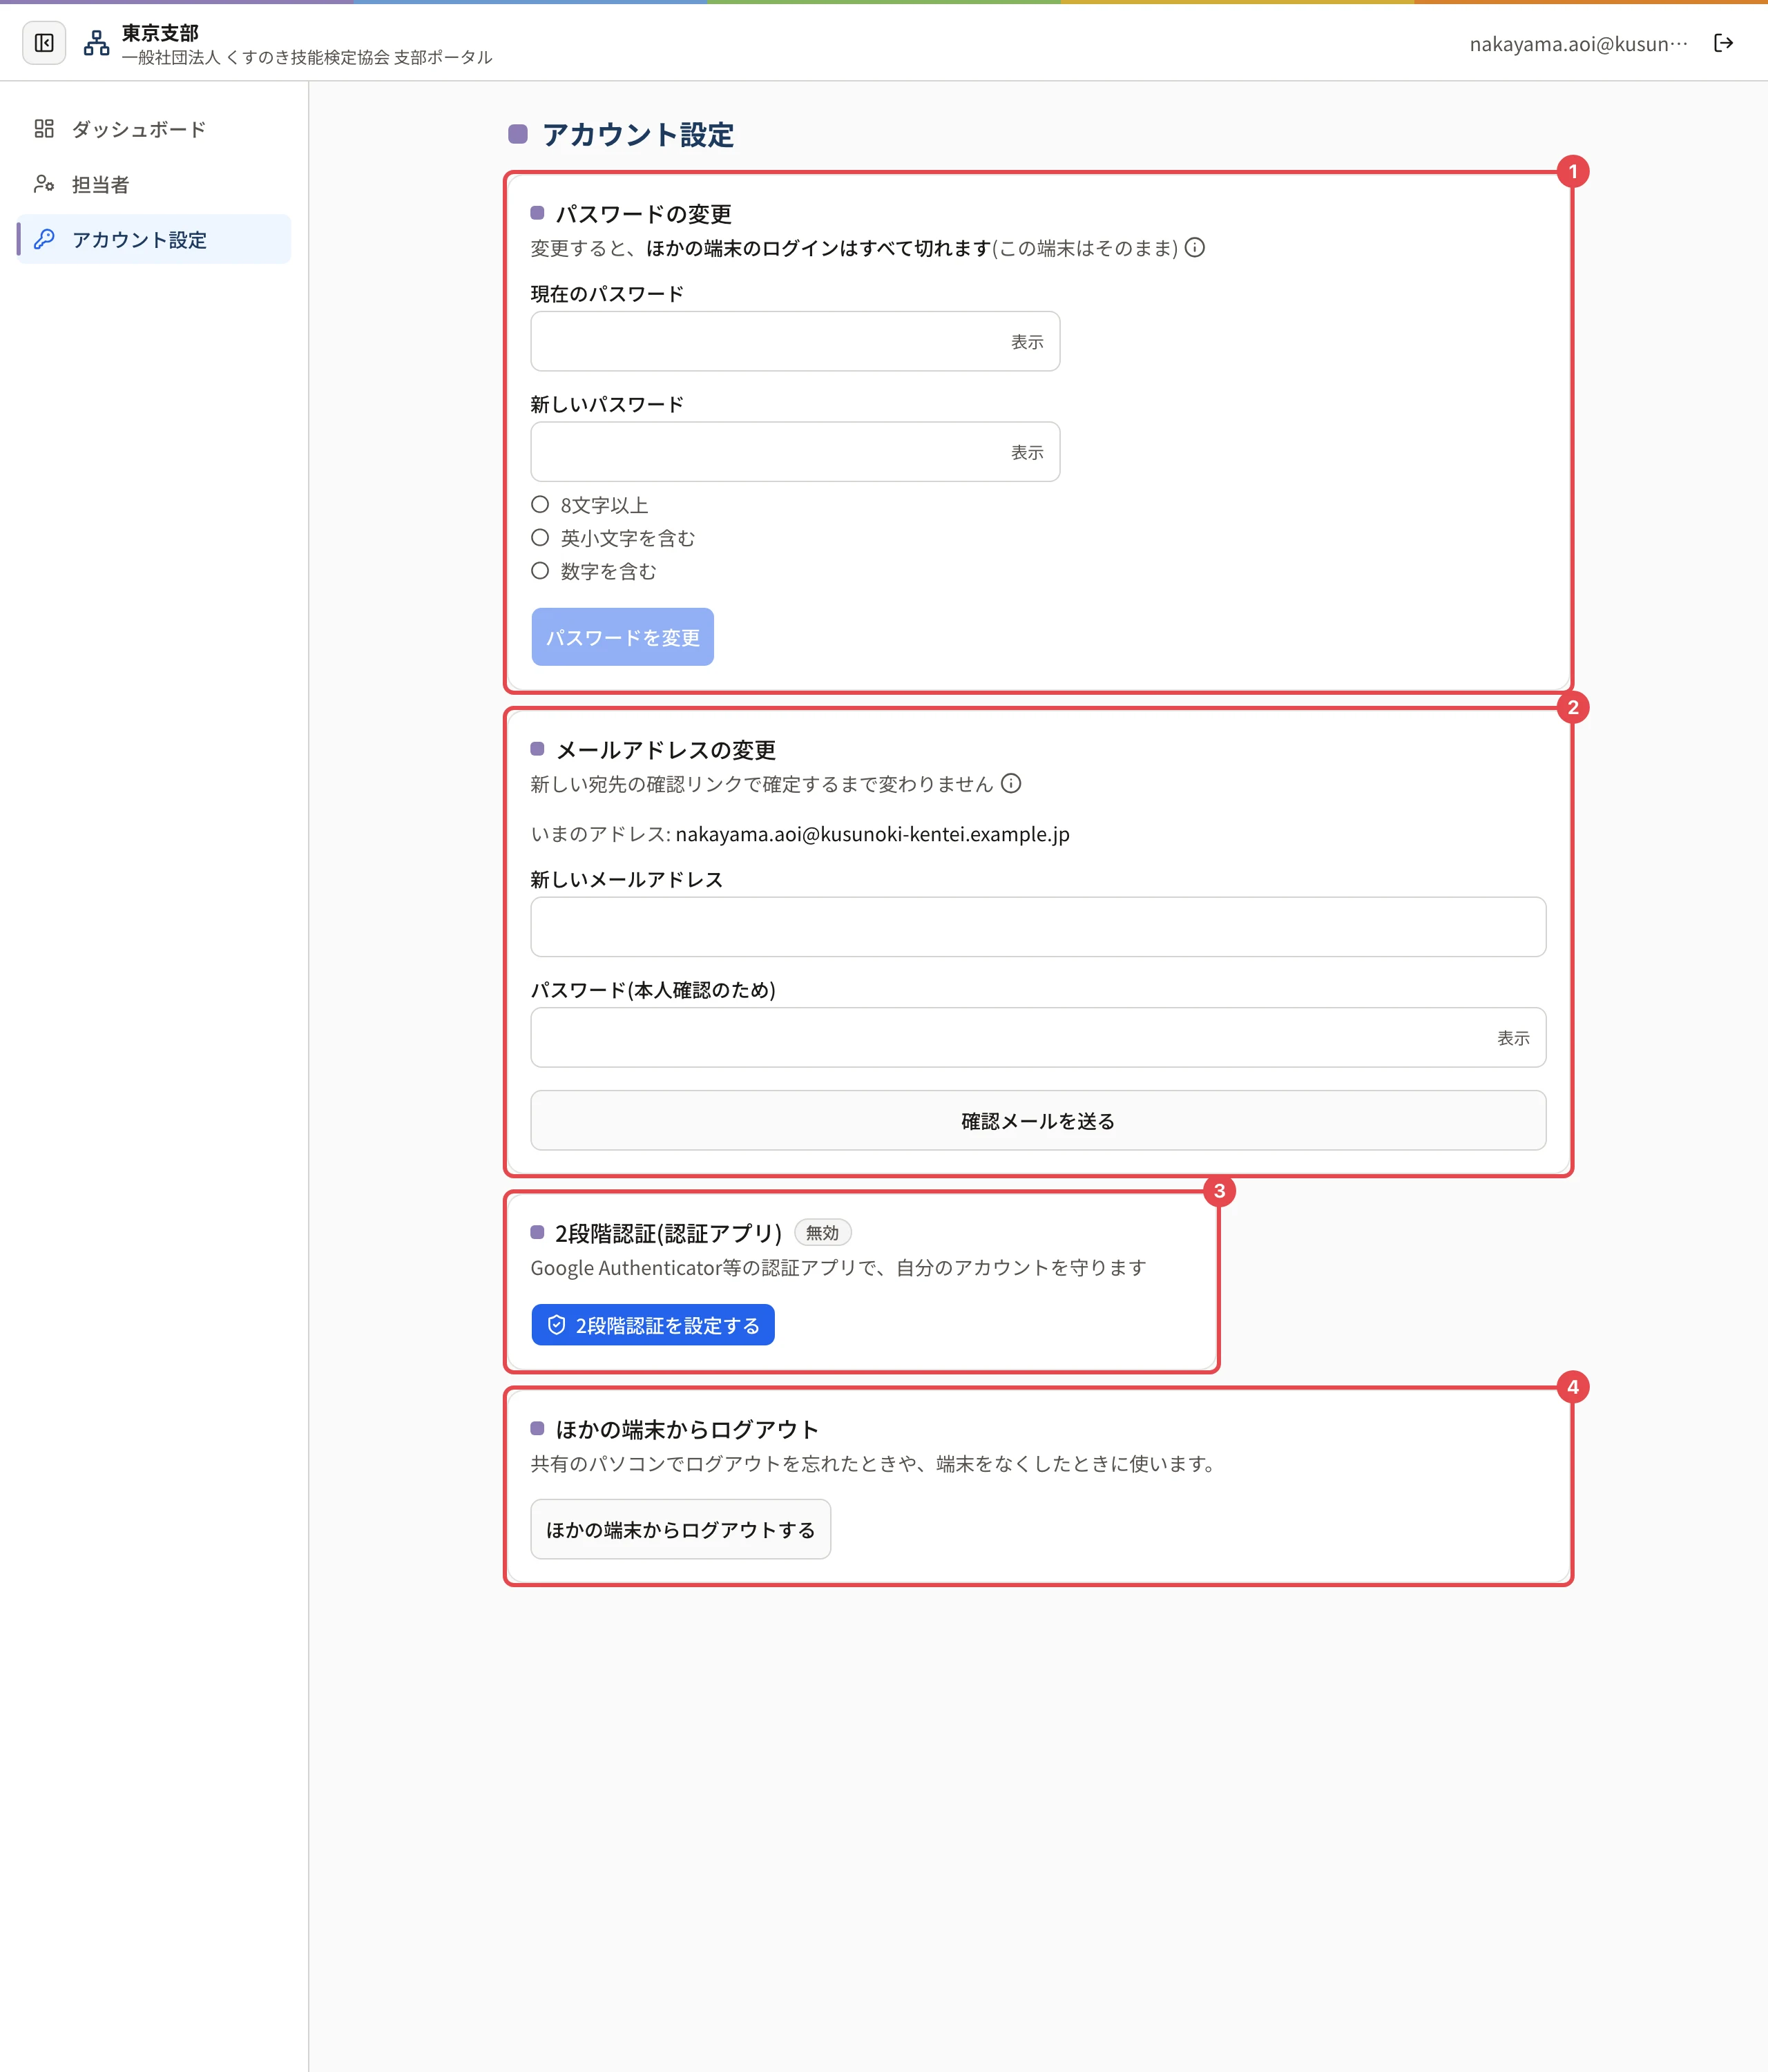Toggle 表示 for 新しいパスワード
The width and height of the screenshot is (1768, 2072).
coord(1027,452)
